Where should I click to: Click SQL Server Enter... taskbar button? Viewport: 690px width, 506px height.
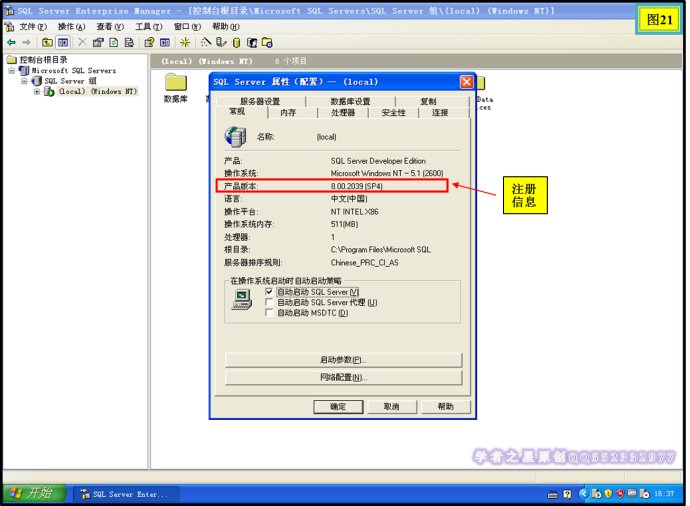tap(126, 495)
